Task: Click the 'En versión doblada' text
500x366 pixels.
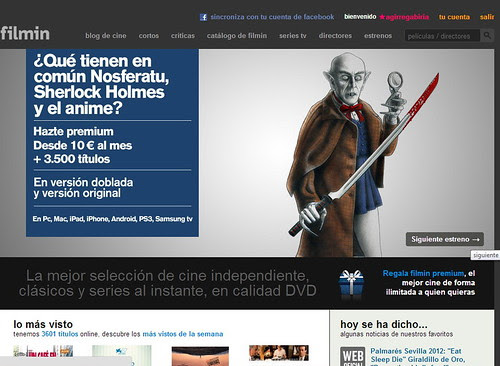Action: click(83, 182)
